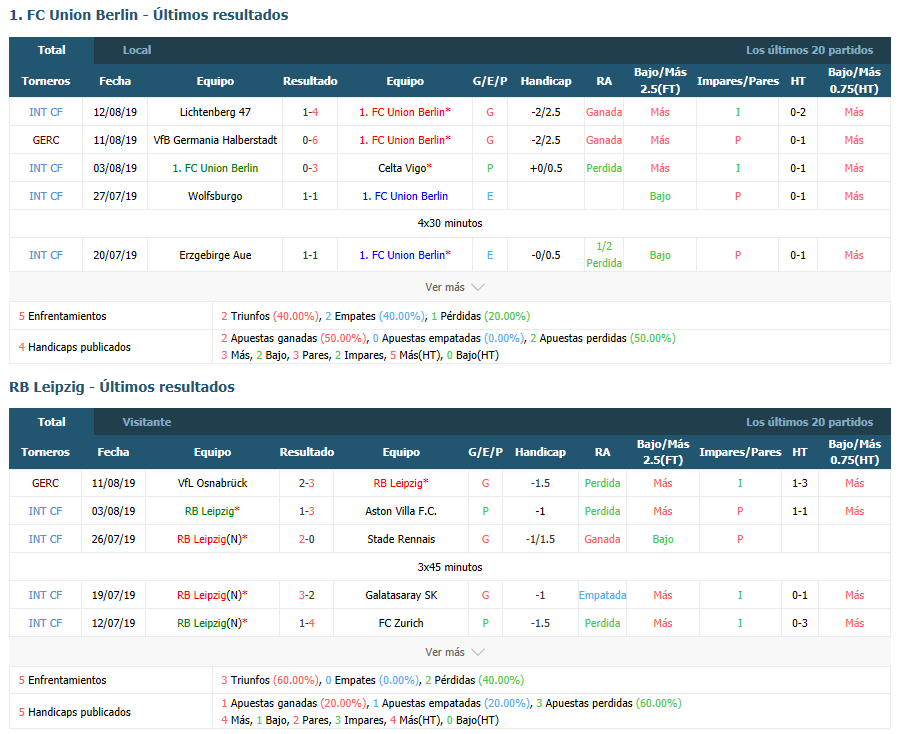Click the -0/0.5 handicap in Erzgebirge Aue row
This screenshot has height=734, width=901.
pyautogui.click(x=546, y=255)
